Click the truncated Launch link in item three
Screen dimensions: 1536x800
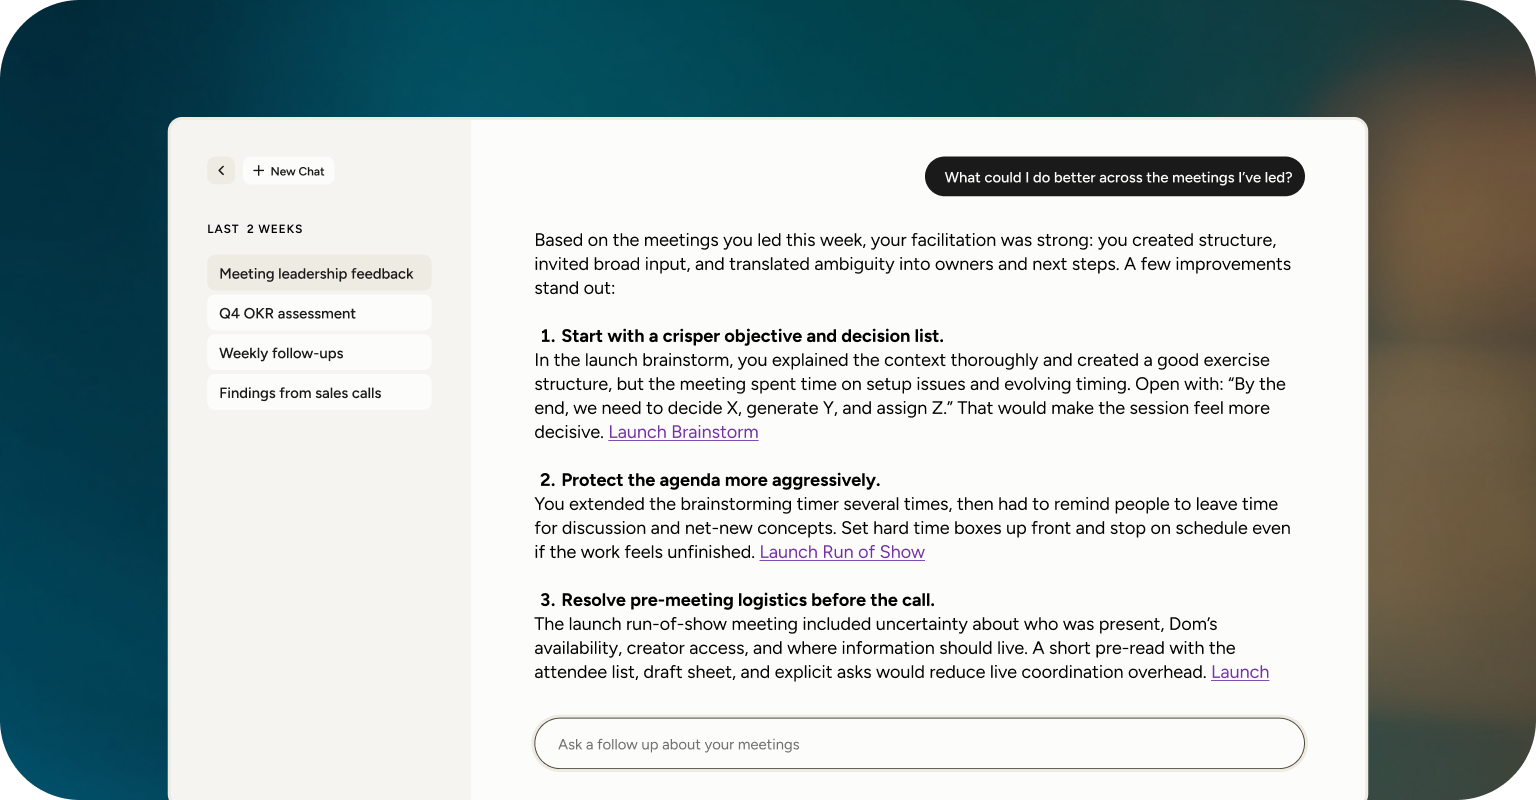pyautogui.click(x=1240, y=672)
